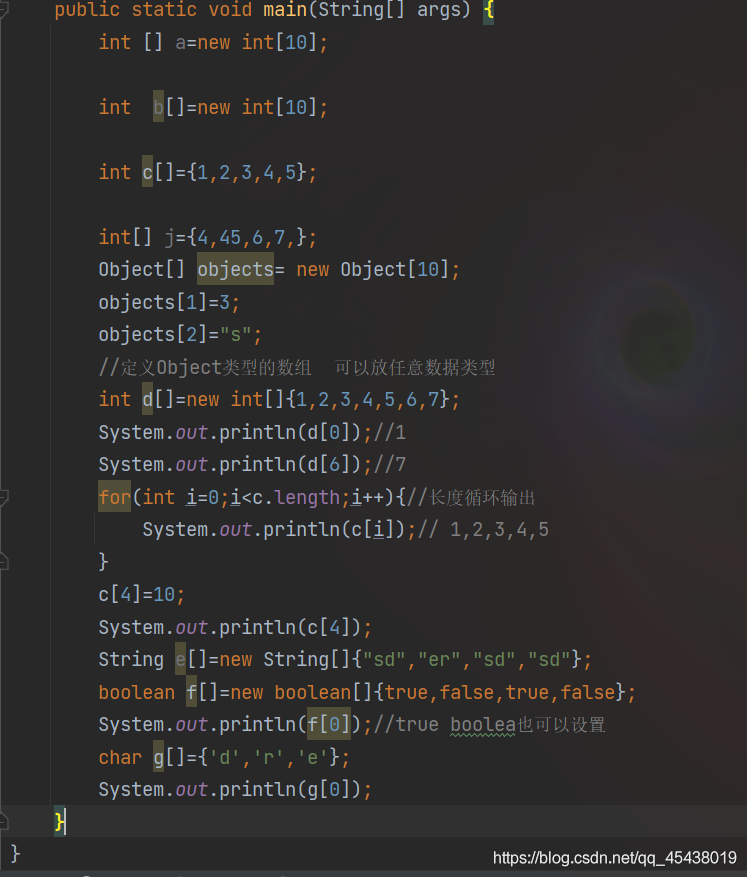Click the line 'int[] j={4,45,6,7,};'
747x877 pixels.
click(x=207, y=237)
